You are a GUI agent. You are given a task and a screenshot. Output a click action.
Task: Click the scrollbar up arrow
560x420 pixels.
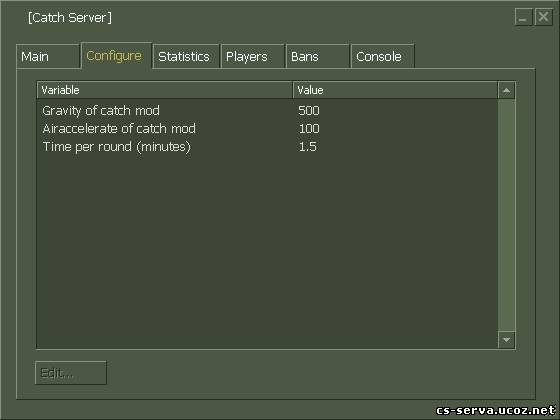[506, 90]
